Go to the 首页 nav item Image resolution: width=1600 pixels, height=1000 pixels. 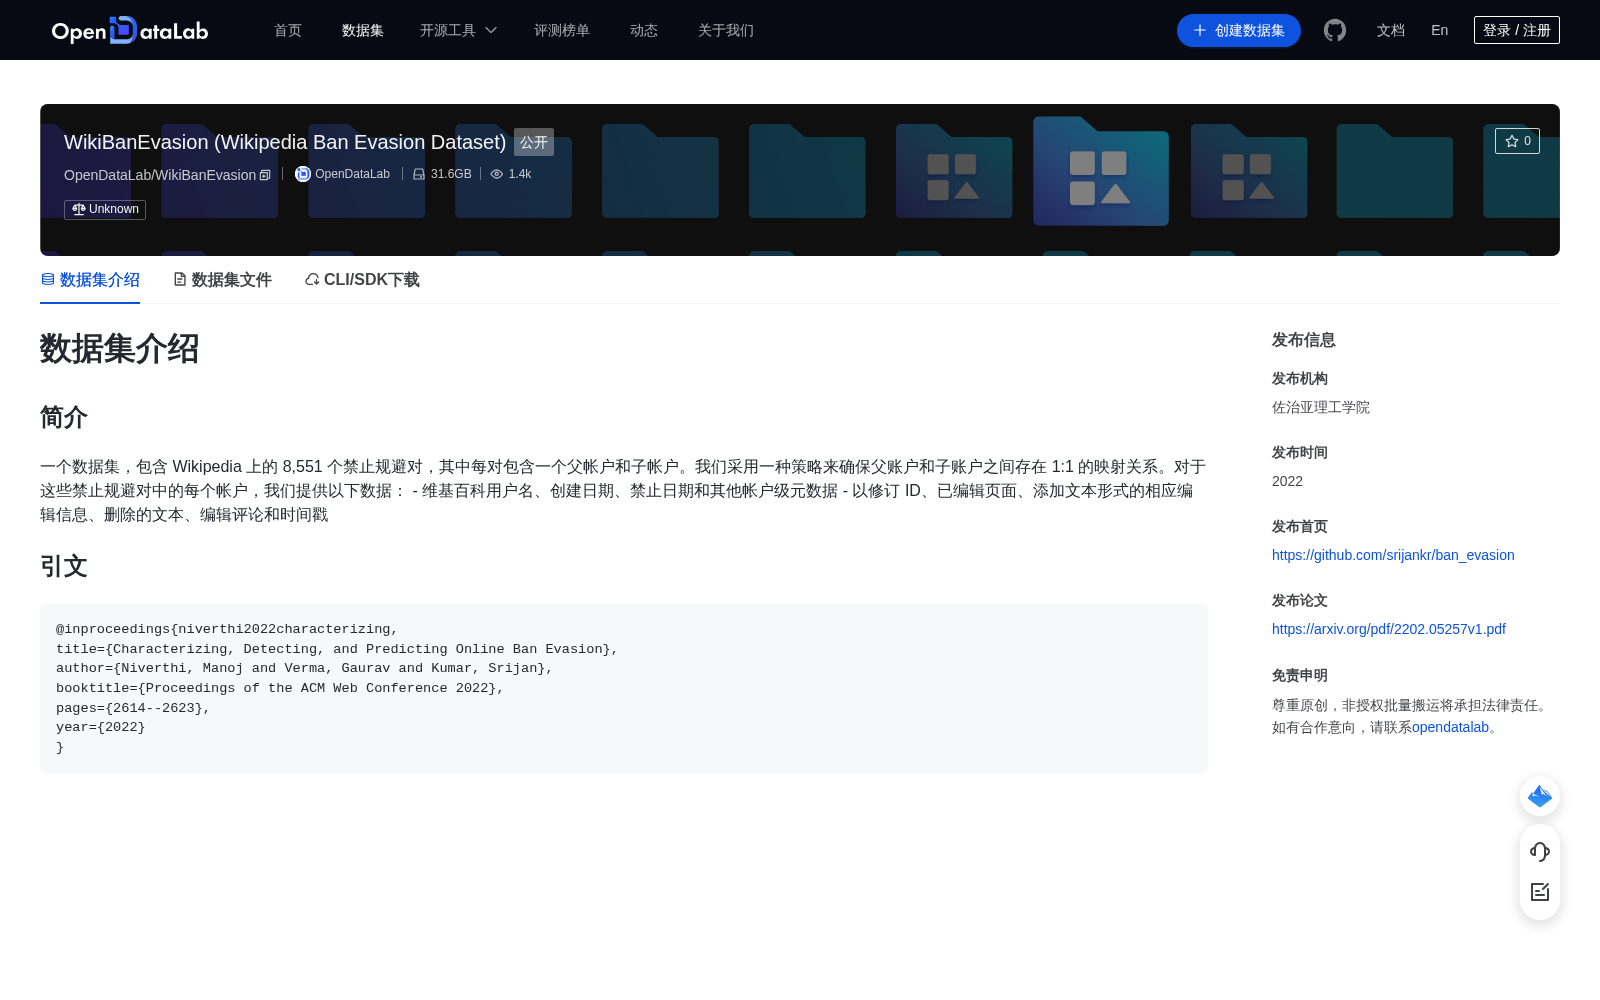click(288, 30)
